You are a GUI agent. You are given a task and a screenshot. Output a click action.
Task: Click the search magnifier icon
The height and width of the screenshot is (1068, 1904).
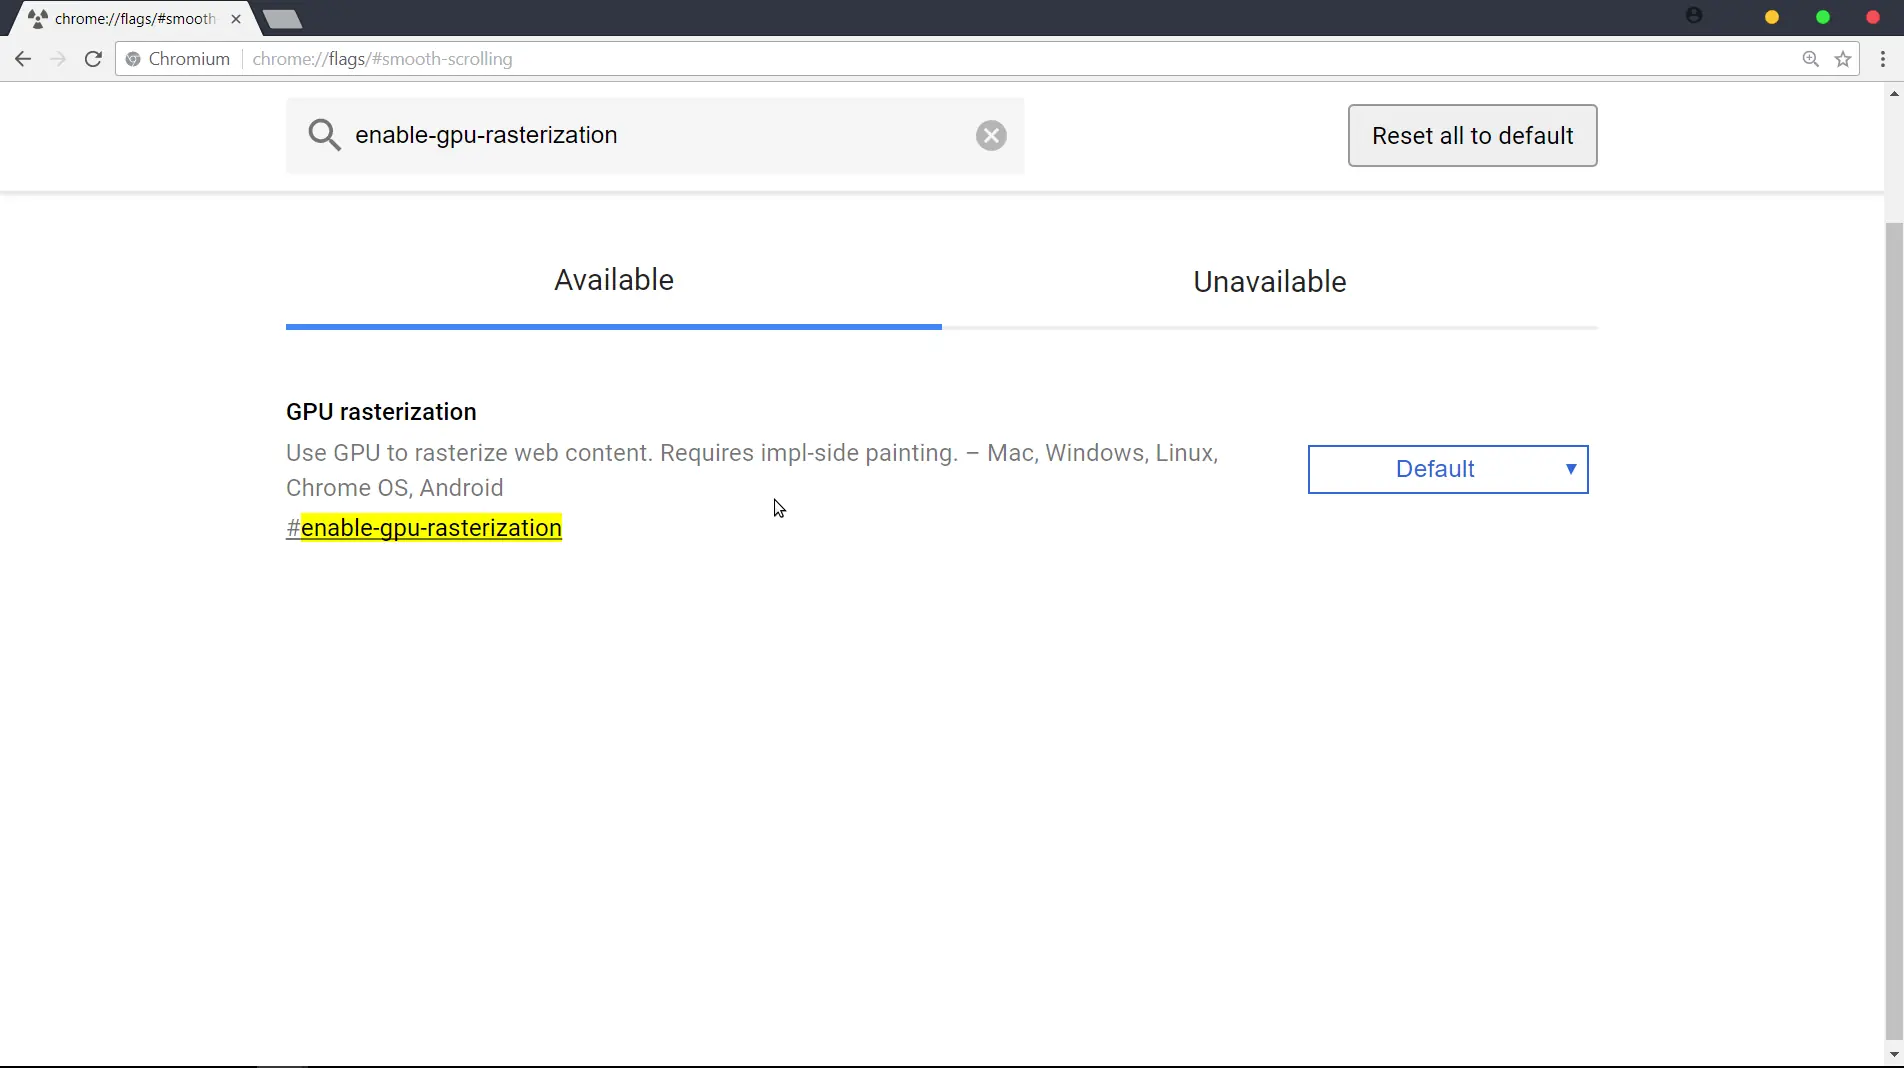pyautogui.click(x=324, y=135)
